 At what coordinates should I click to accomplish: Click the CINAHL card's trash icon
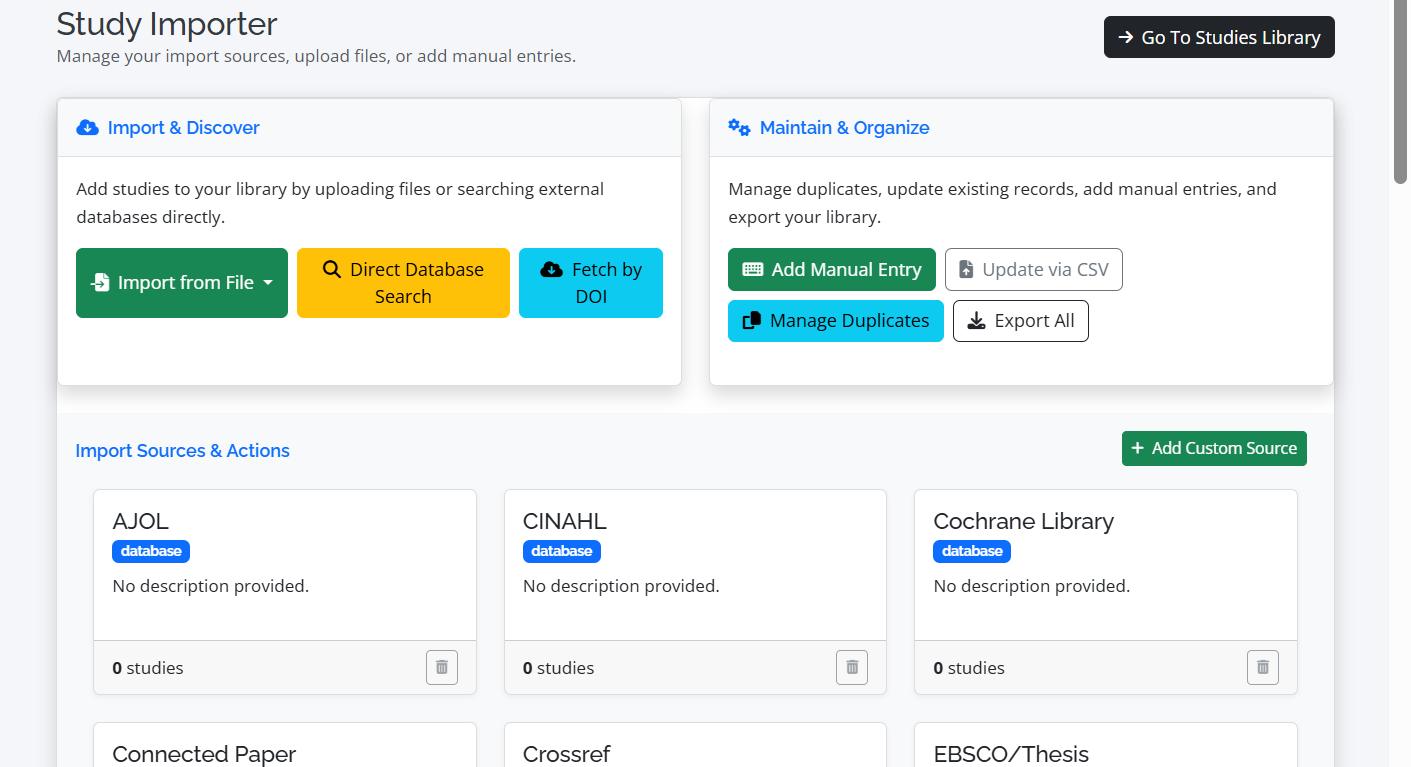pos(852,667)
